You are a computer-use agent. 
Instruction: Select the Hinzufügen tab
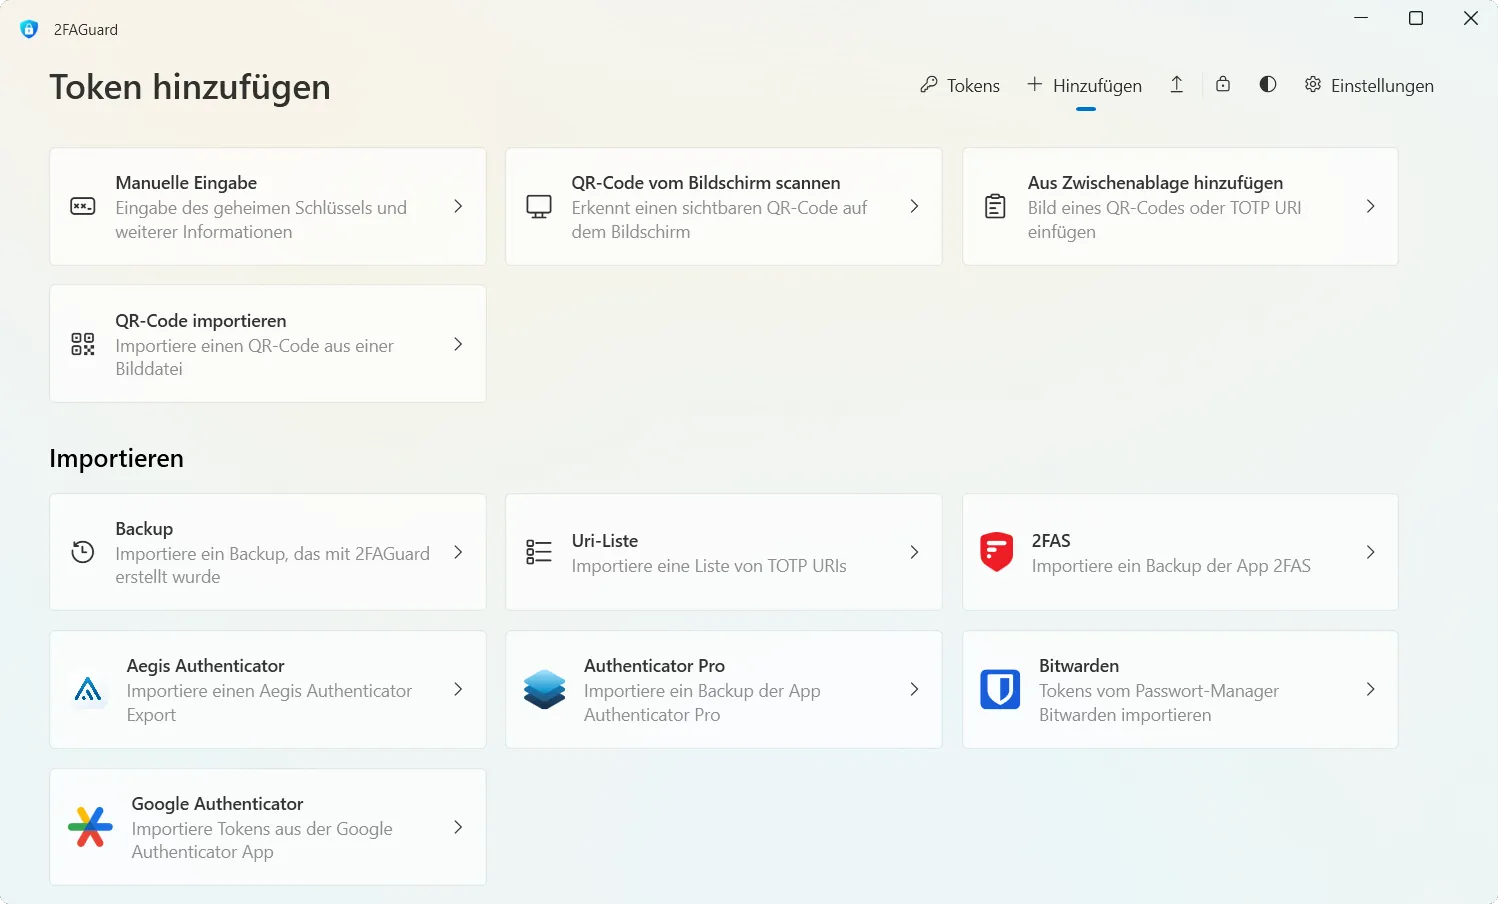coord(1085,86)
